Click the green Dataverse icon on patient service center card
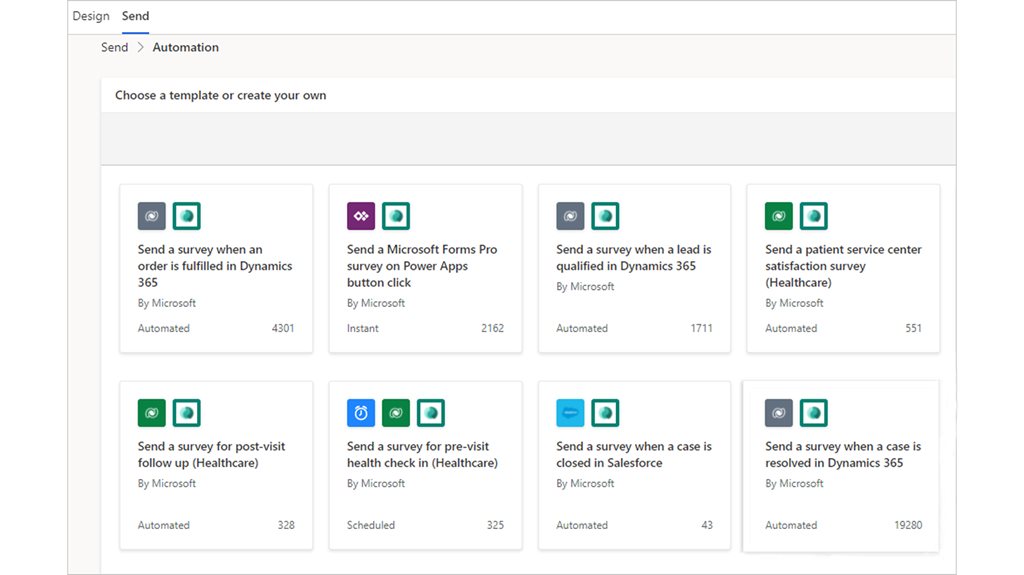The image size is (1024, 575). tap(779, 216)
